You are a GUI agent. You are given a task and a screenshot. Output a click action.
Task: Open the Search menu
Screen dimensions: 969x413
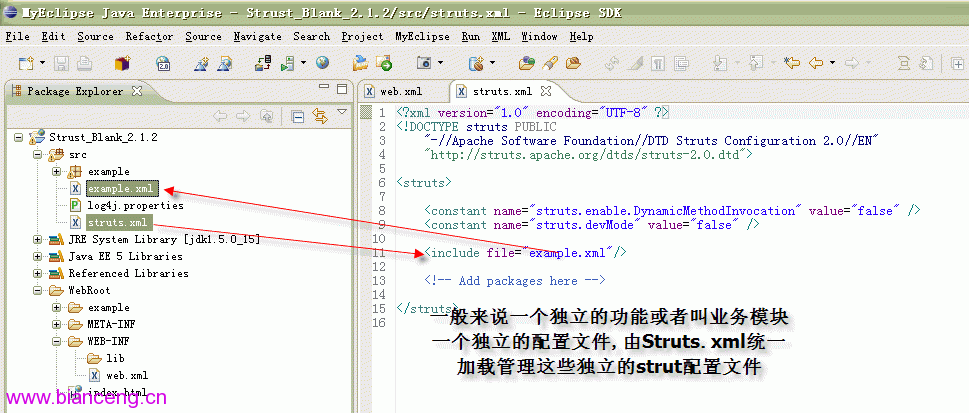point(311,36)
